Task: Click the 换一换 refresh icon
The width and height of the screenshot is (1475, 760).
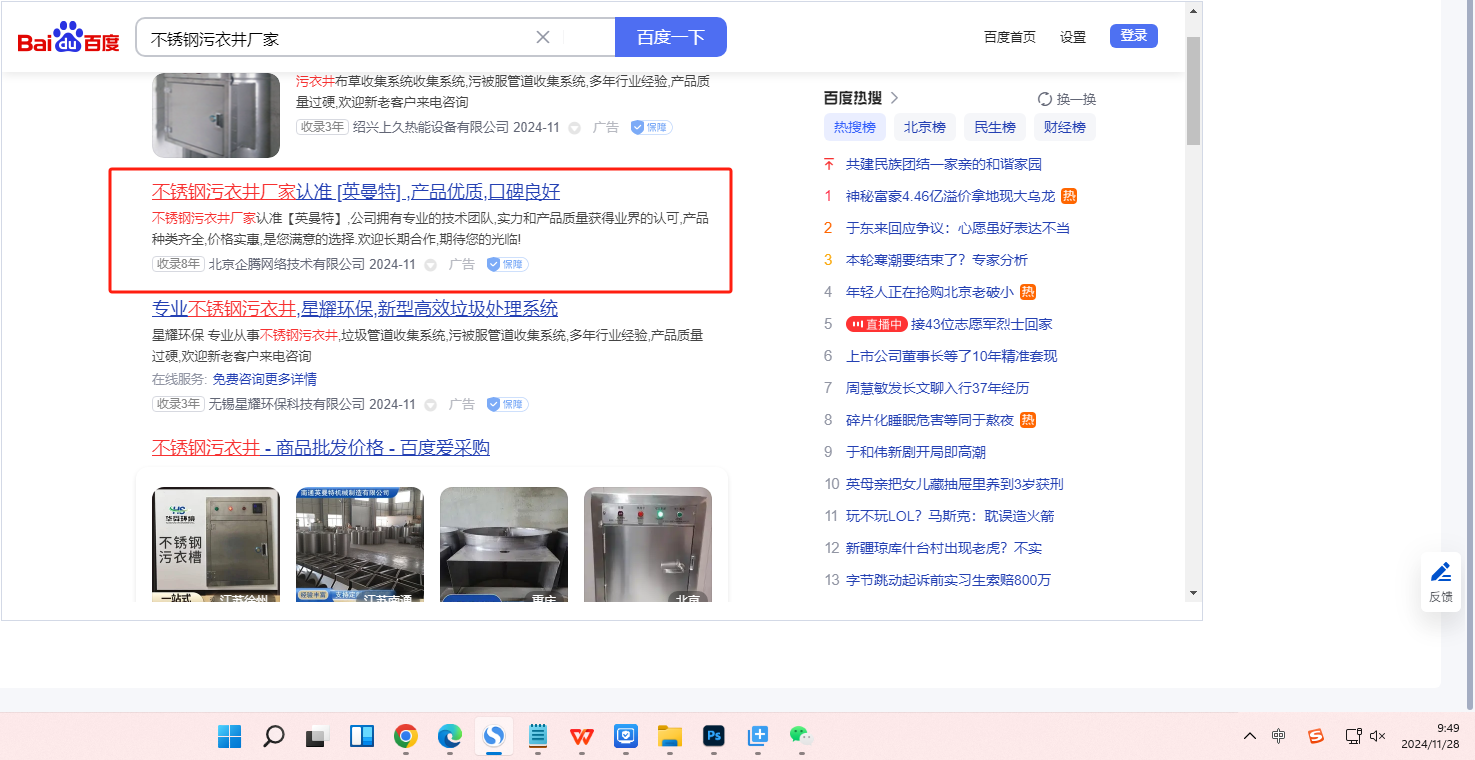Action: [1045, 99]
